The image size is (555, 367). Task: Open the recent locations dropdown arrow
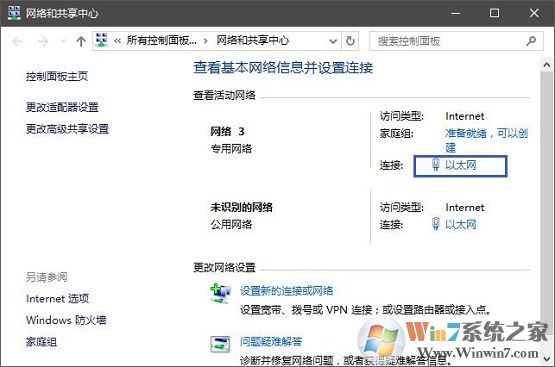tap(63, 41)
